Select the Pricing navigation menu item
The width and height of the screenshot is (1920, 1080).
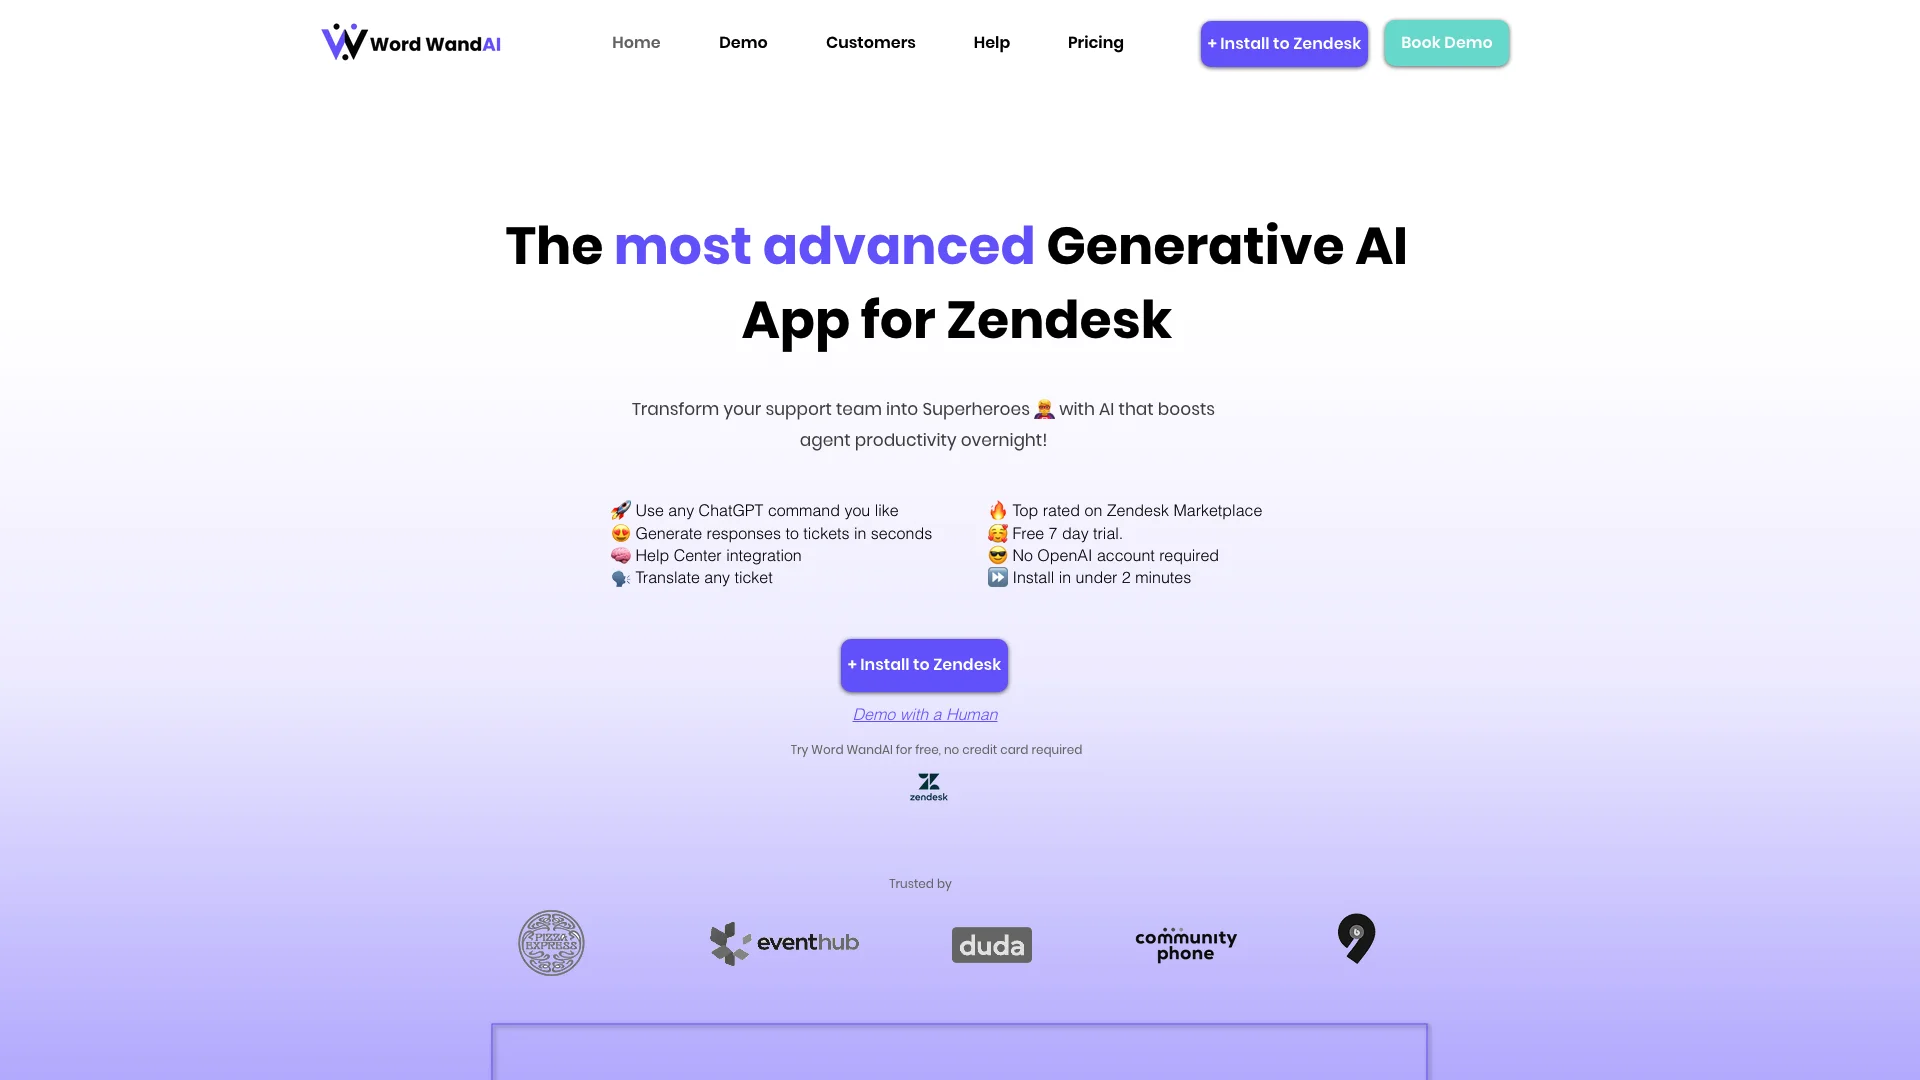(x=1096, y=42)
